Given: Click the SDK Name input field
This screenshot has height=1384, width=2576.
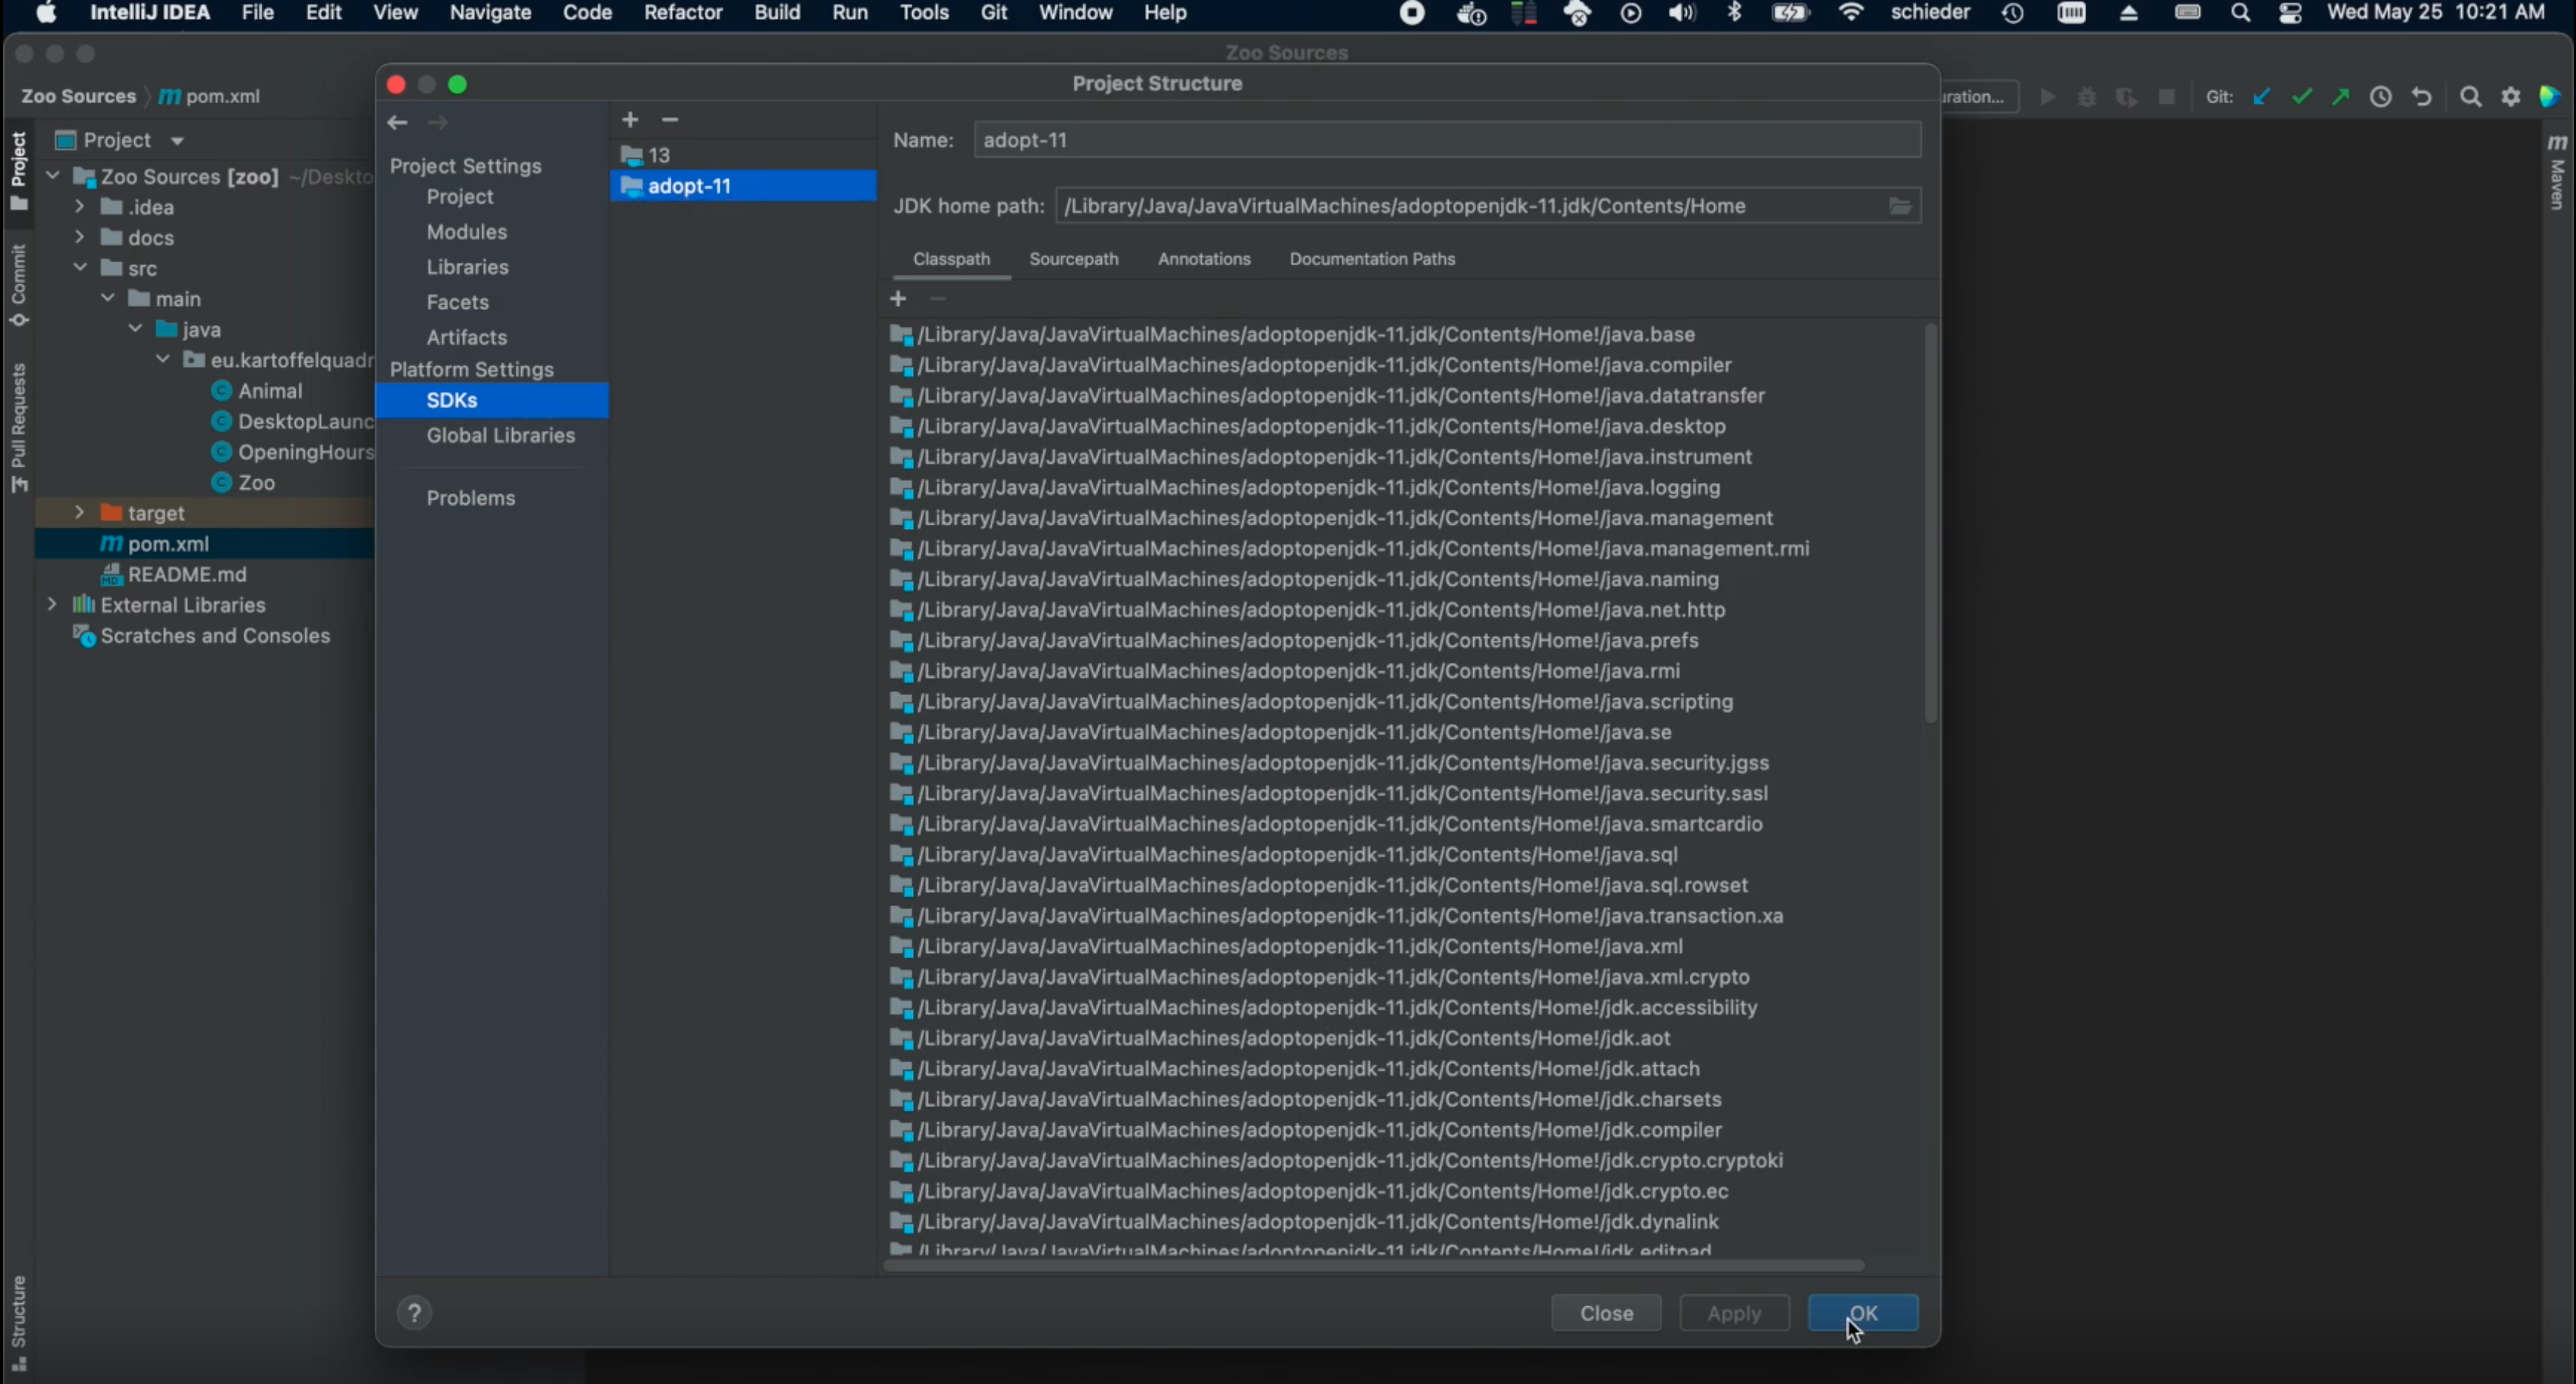Looking at the screenshot, I should [1446, 140].
